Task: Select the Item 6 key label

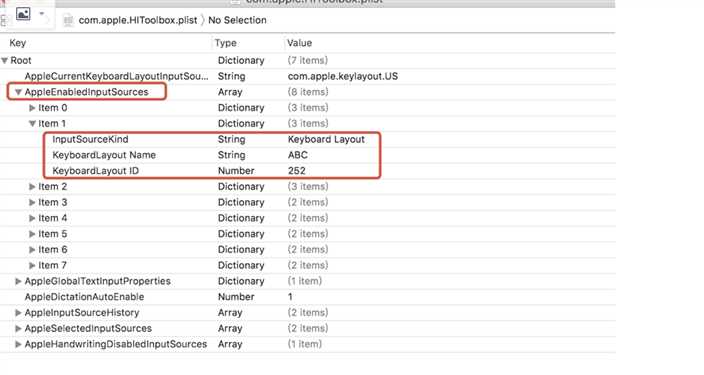Action: pyautogui.click(x=53, y=250)
